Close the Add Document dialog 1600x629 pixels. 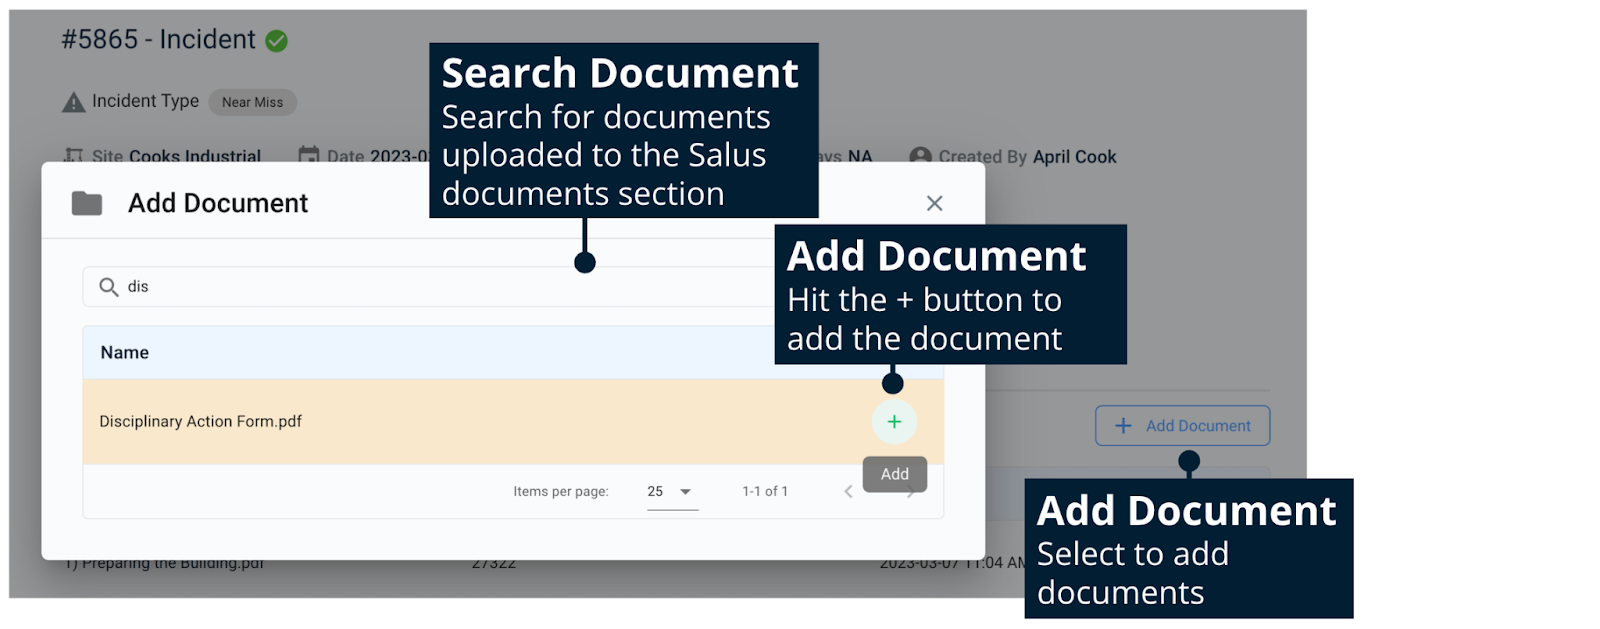pos(934,203)
